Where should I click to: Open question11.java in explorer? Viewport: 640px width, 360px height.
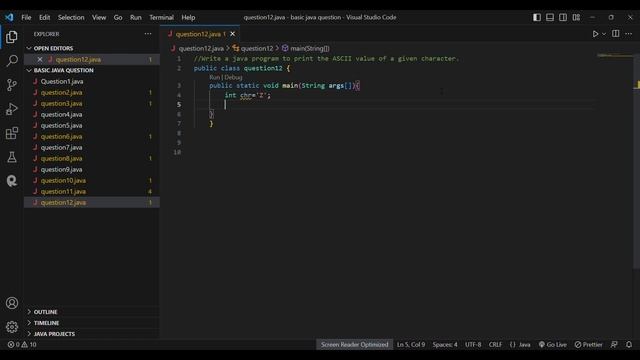[x=91, y=191]
